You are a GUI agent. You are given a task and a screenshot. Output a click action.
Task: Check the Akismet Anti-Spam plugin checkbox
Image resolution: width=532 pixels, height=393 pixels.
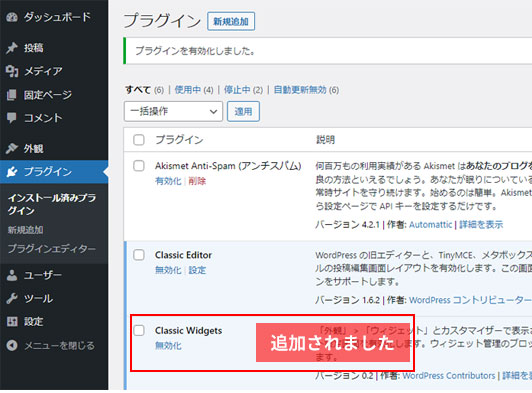(139, 166)
